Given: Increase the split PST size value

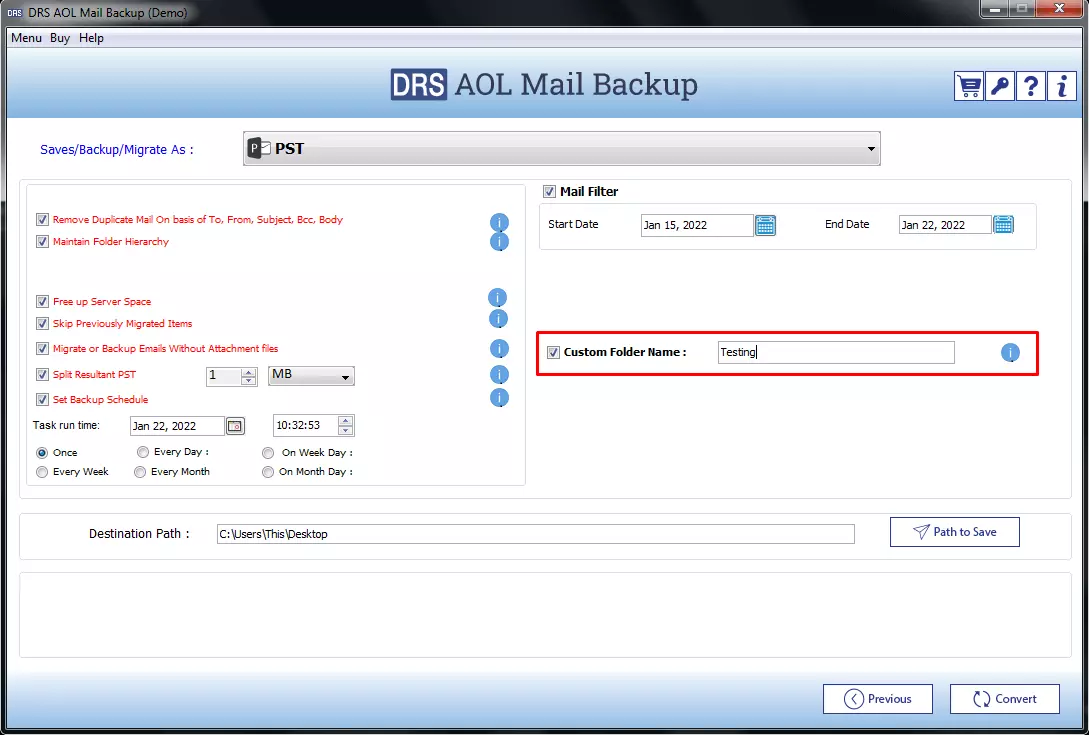Looking at the screenshot, I should pos(249,372).
